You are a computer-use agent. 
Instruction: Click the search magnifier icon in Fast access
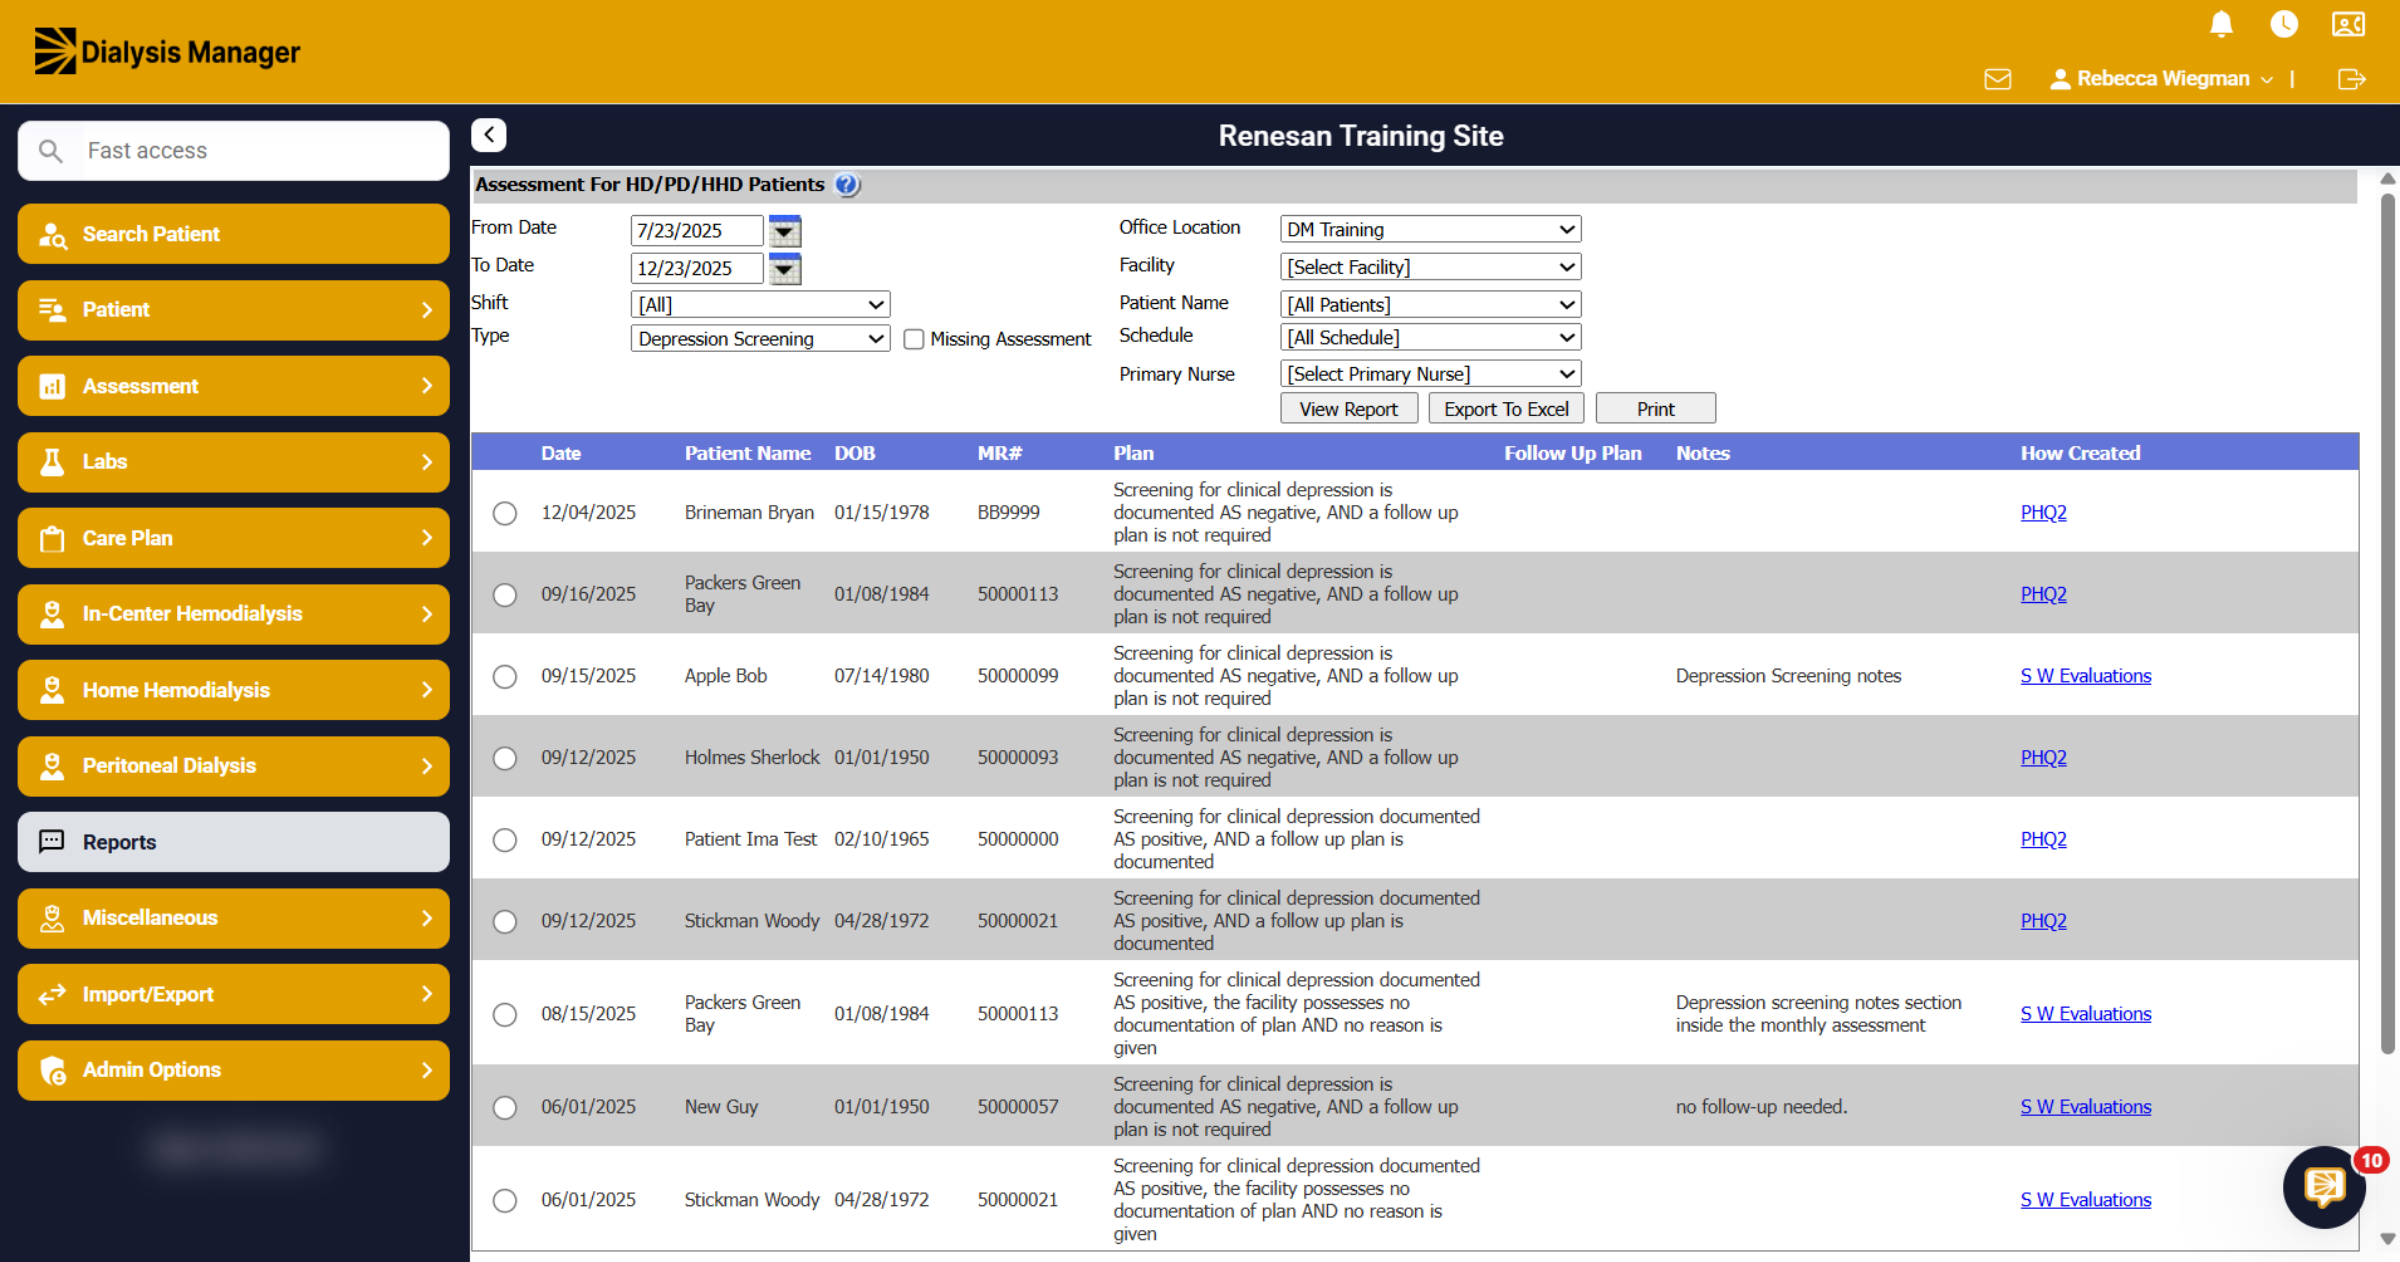click(x=50, y=151)
